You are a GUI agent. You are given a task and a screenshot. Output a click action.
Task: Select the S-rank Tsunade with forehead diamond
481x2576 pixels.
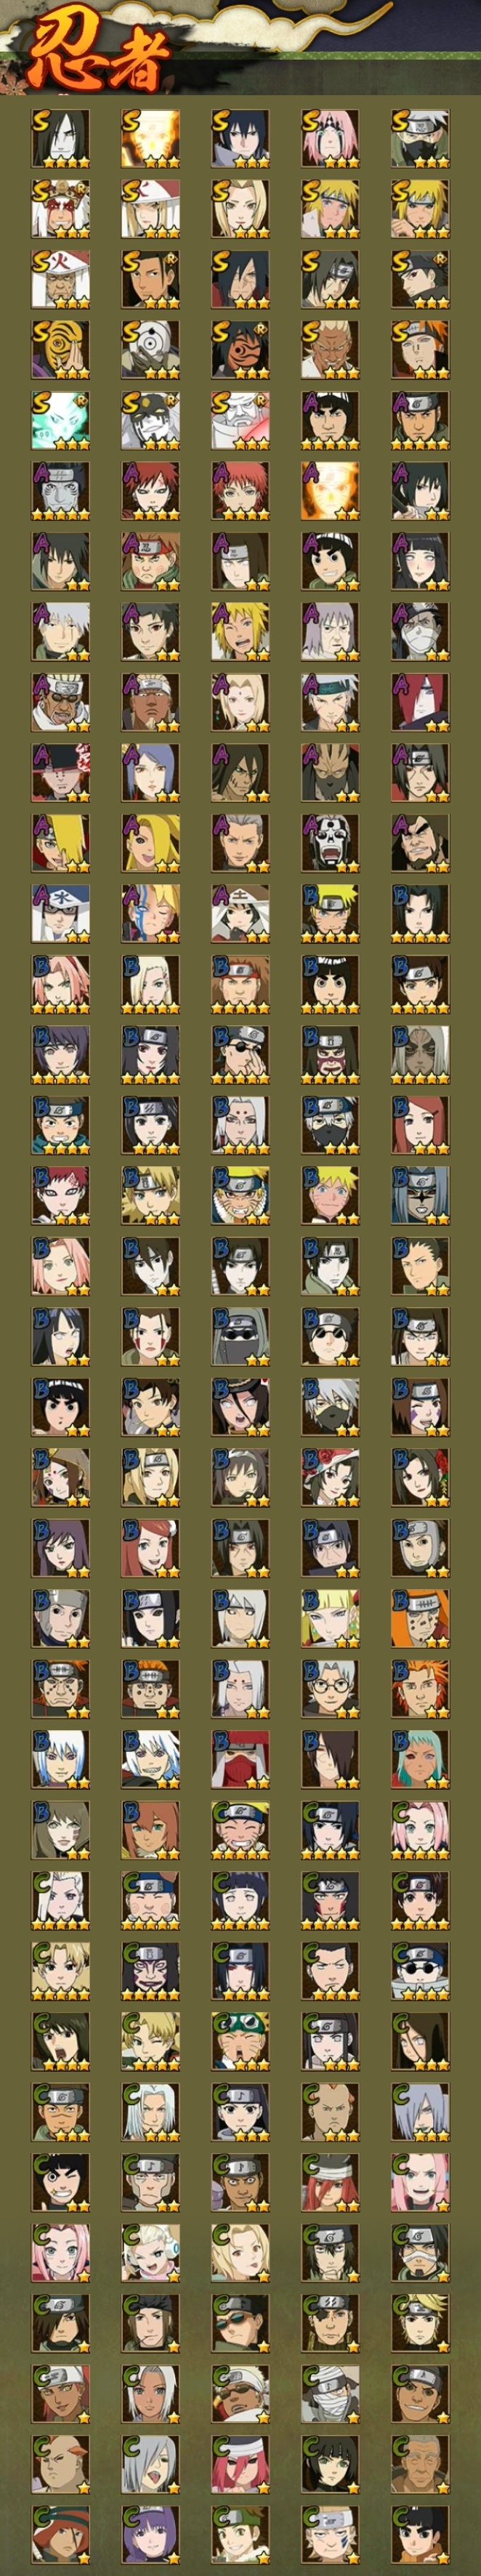coord(240,209)
